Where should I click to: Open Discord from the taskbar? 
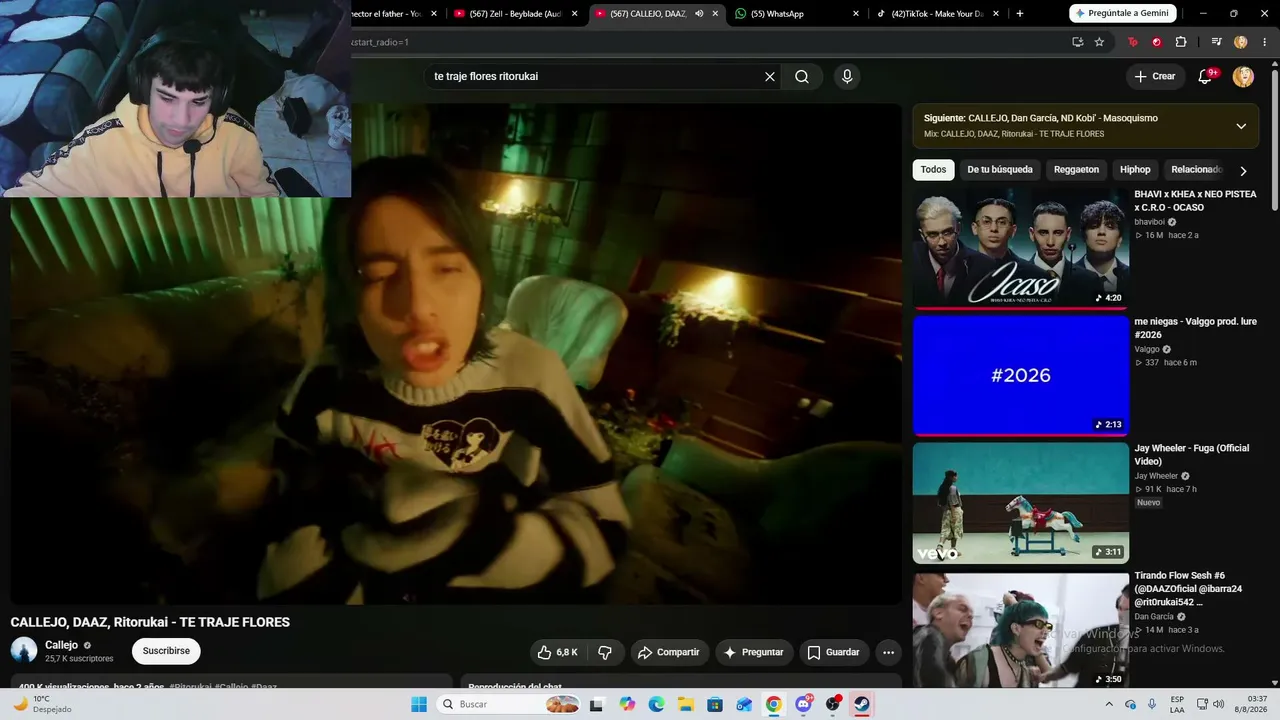(x=803, y=704)
